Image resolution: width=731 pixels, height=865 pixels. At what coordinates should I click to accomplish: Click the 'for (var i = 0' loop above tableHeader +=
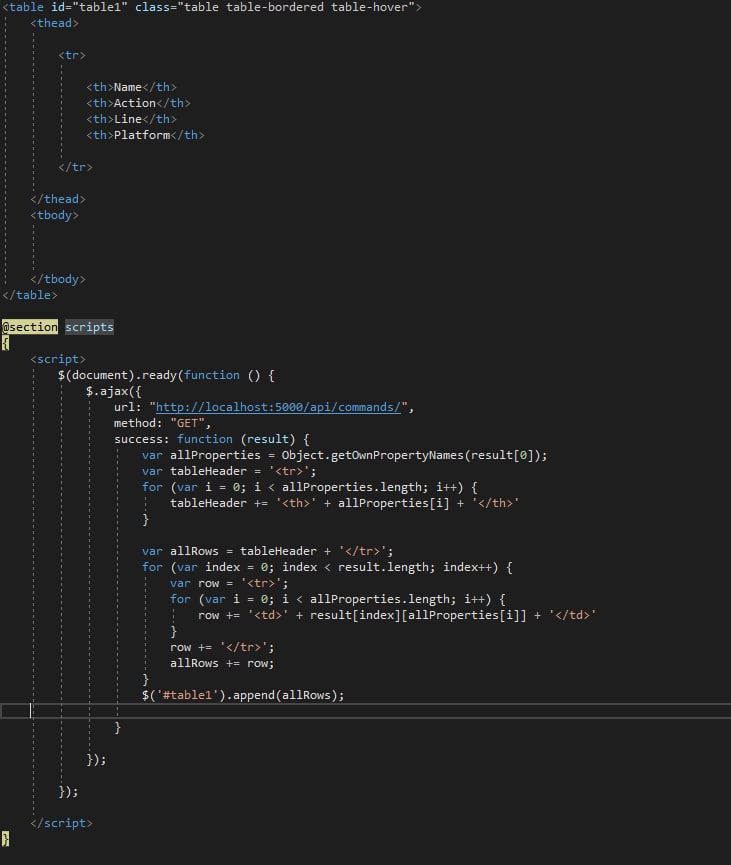coord(309,487)
